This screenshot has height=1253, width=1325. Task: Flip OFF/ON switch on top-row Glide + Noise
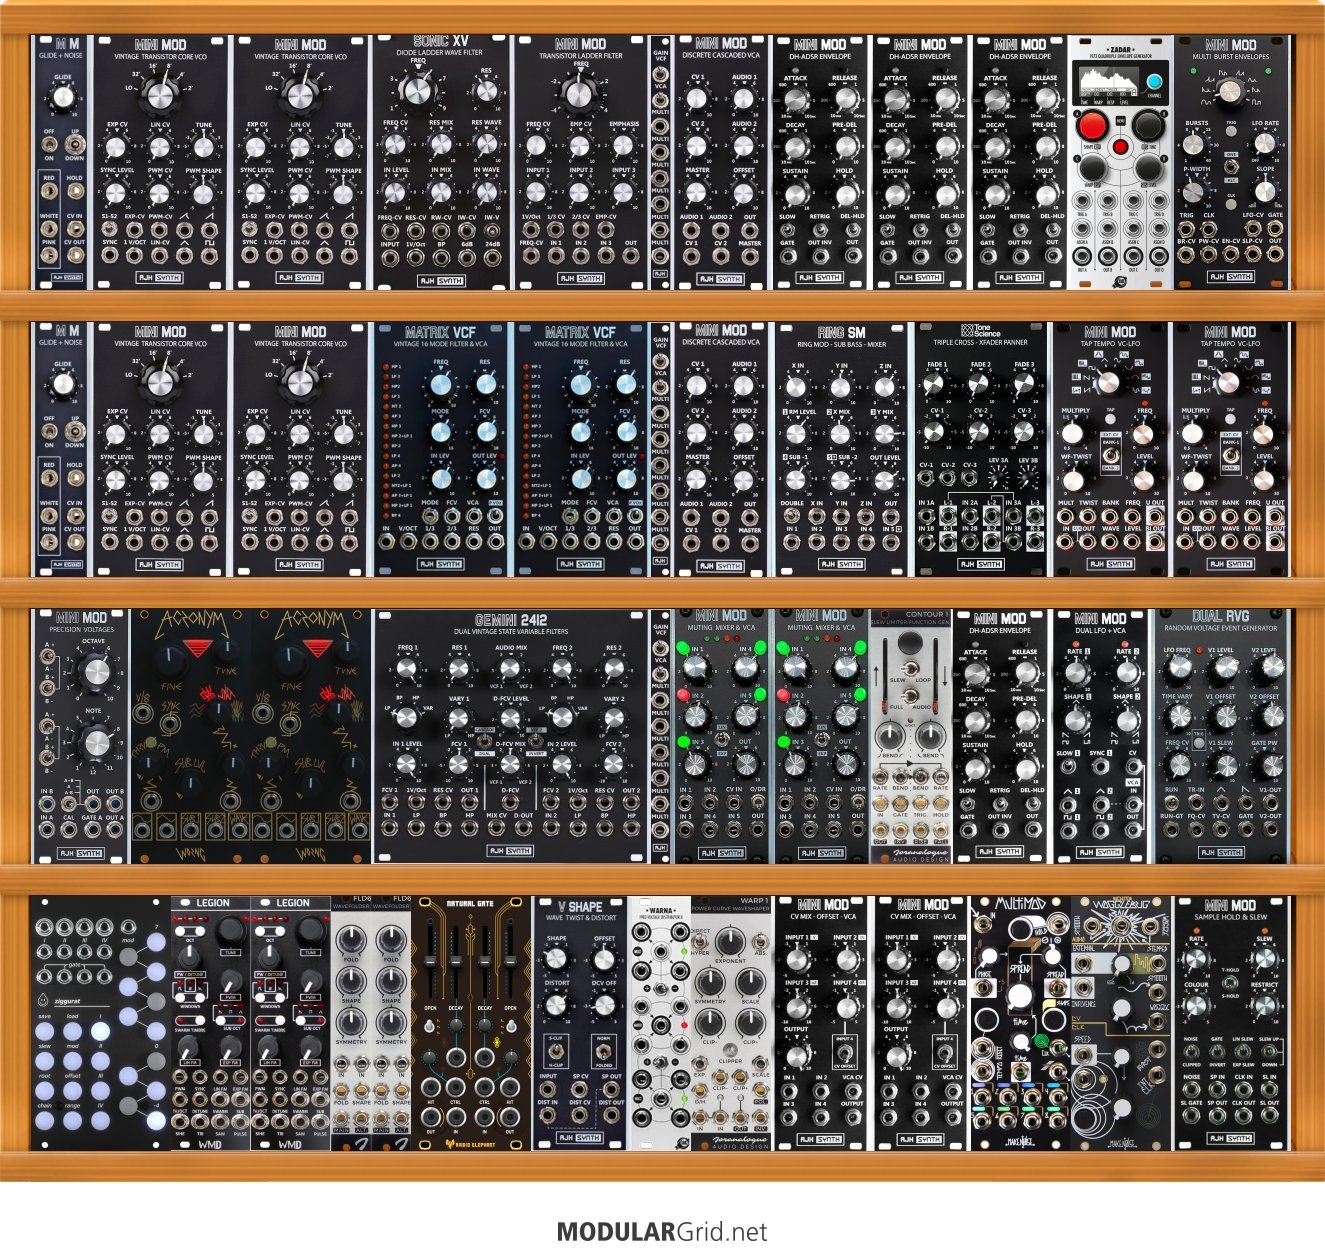pyautogui.click(x=50, y=144)
